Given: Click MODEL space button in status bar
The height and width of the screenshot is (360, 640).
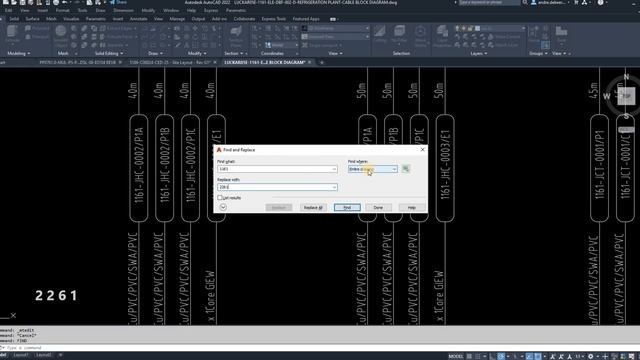Looking at the screenshot, I should 456,356.
